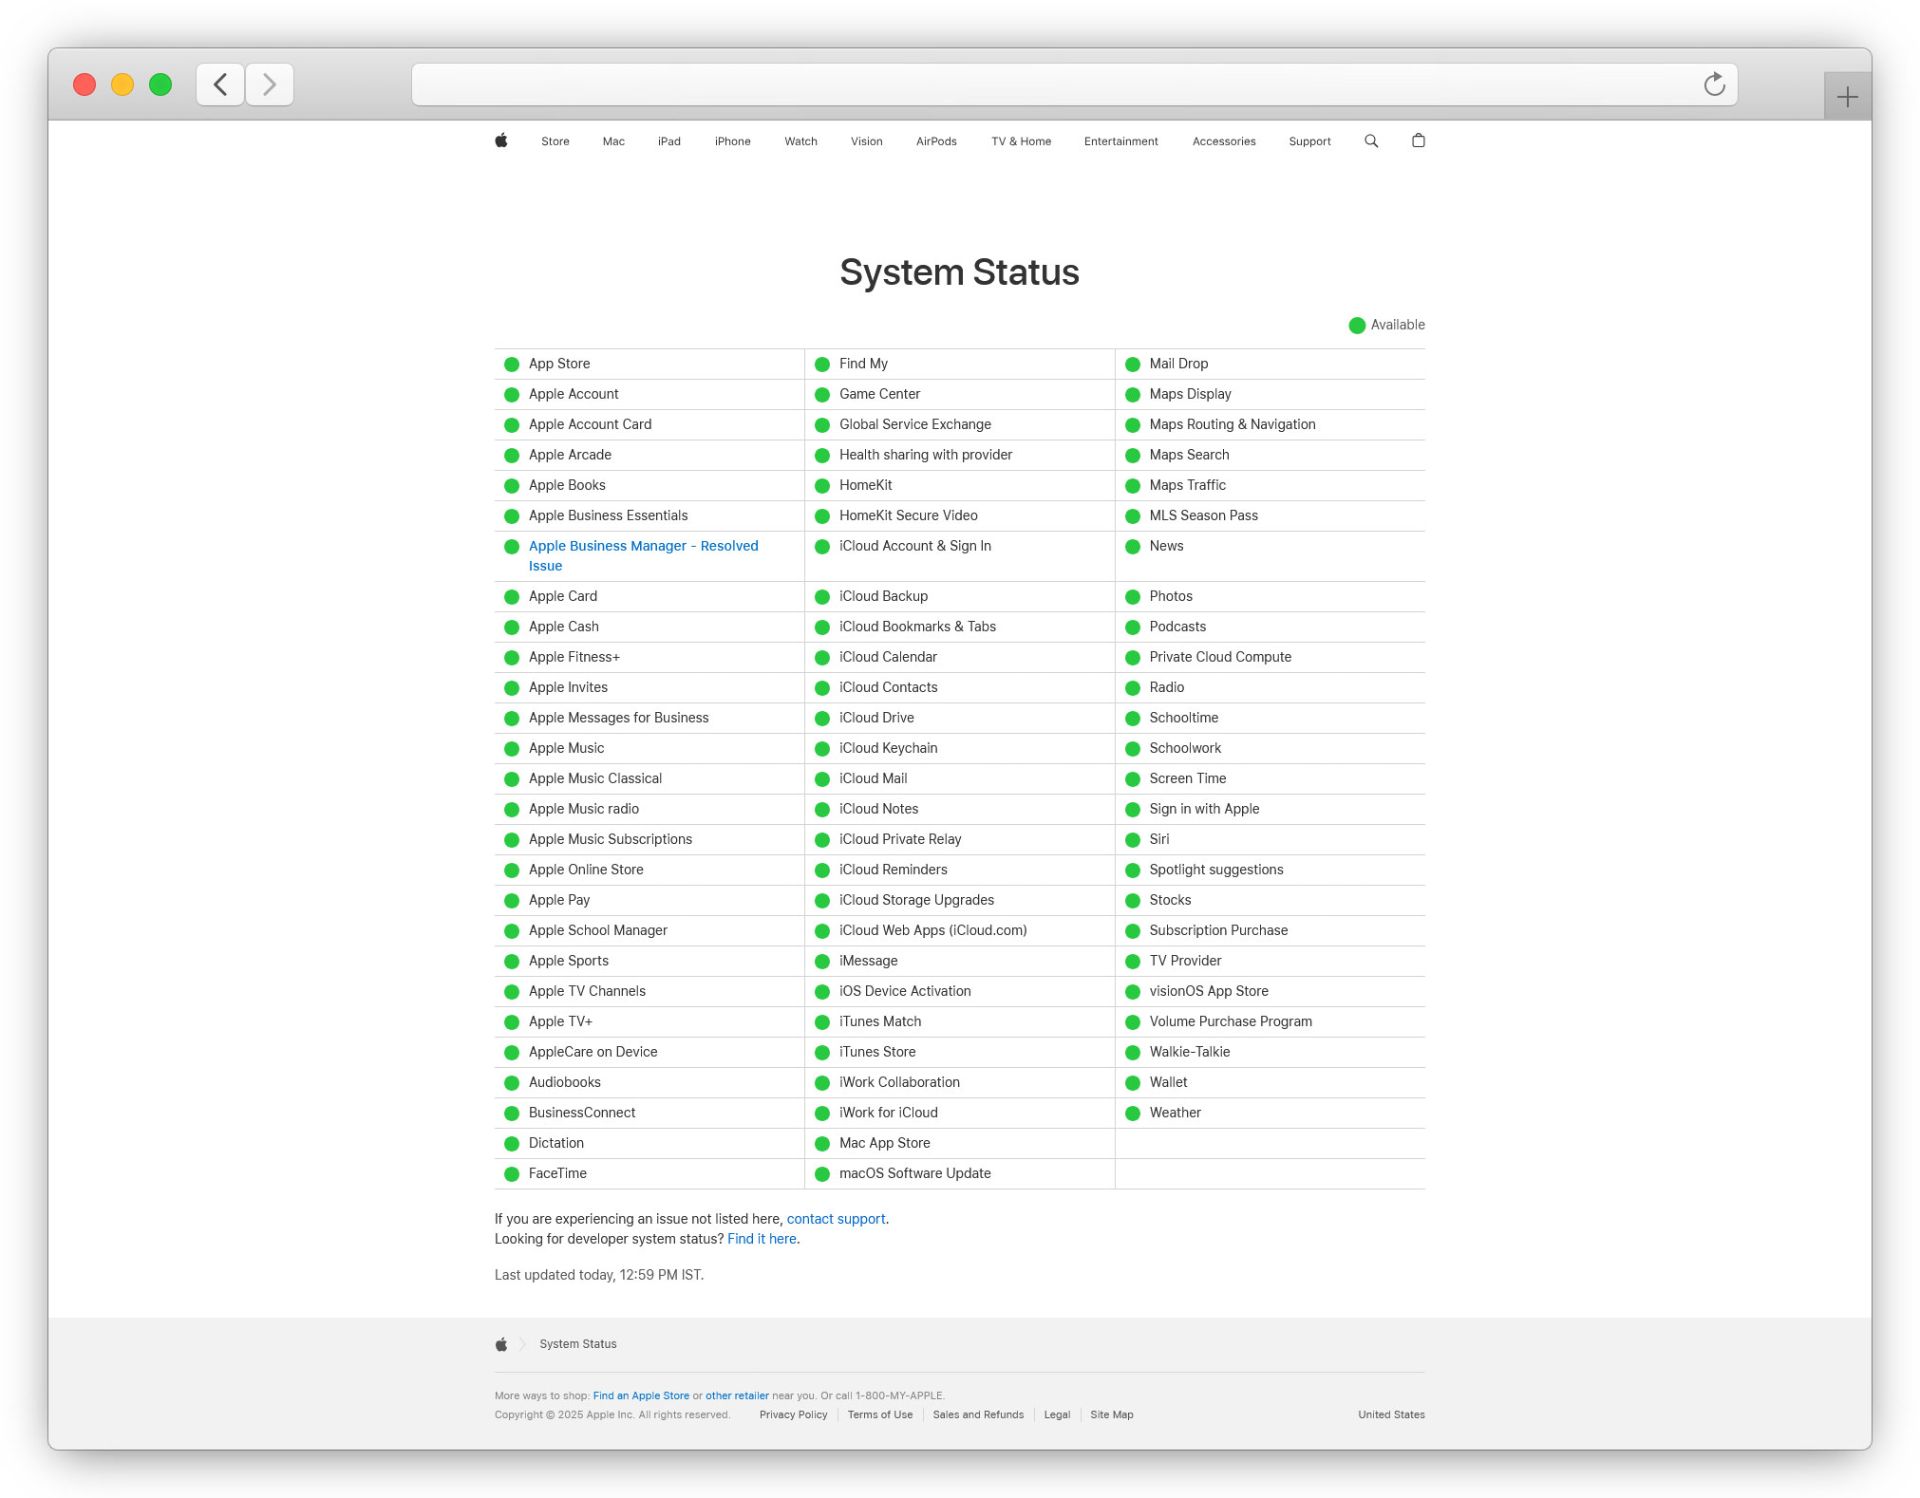Click green status dot beside App Store

click(x=512, y=364)
